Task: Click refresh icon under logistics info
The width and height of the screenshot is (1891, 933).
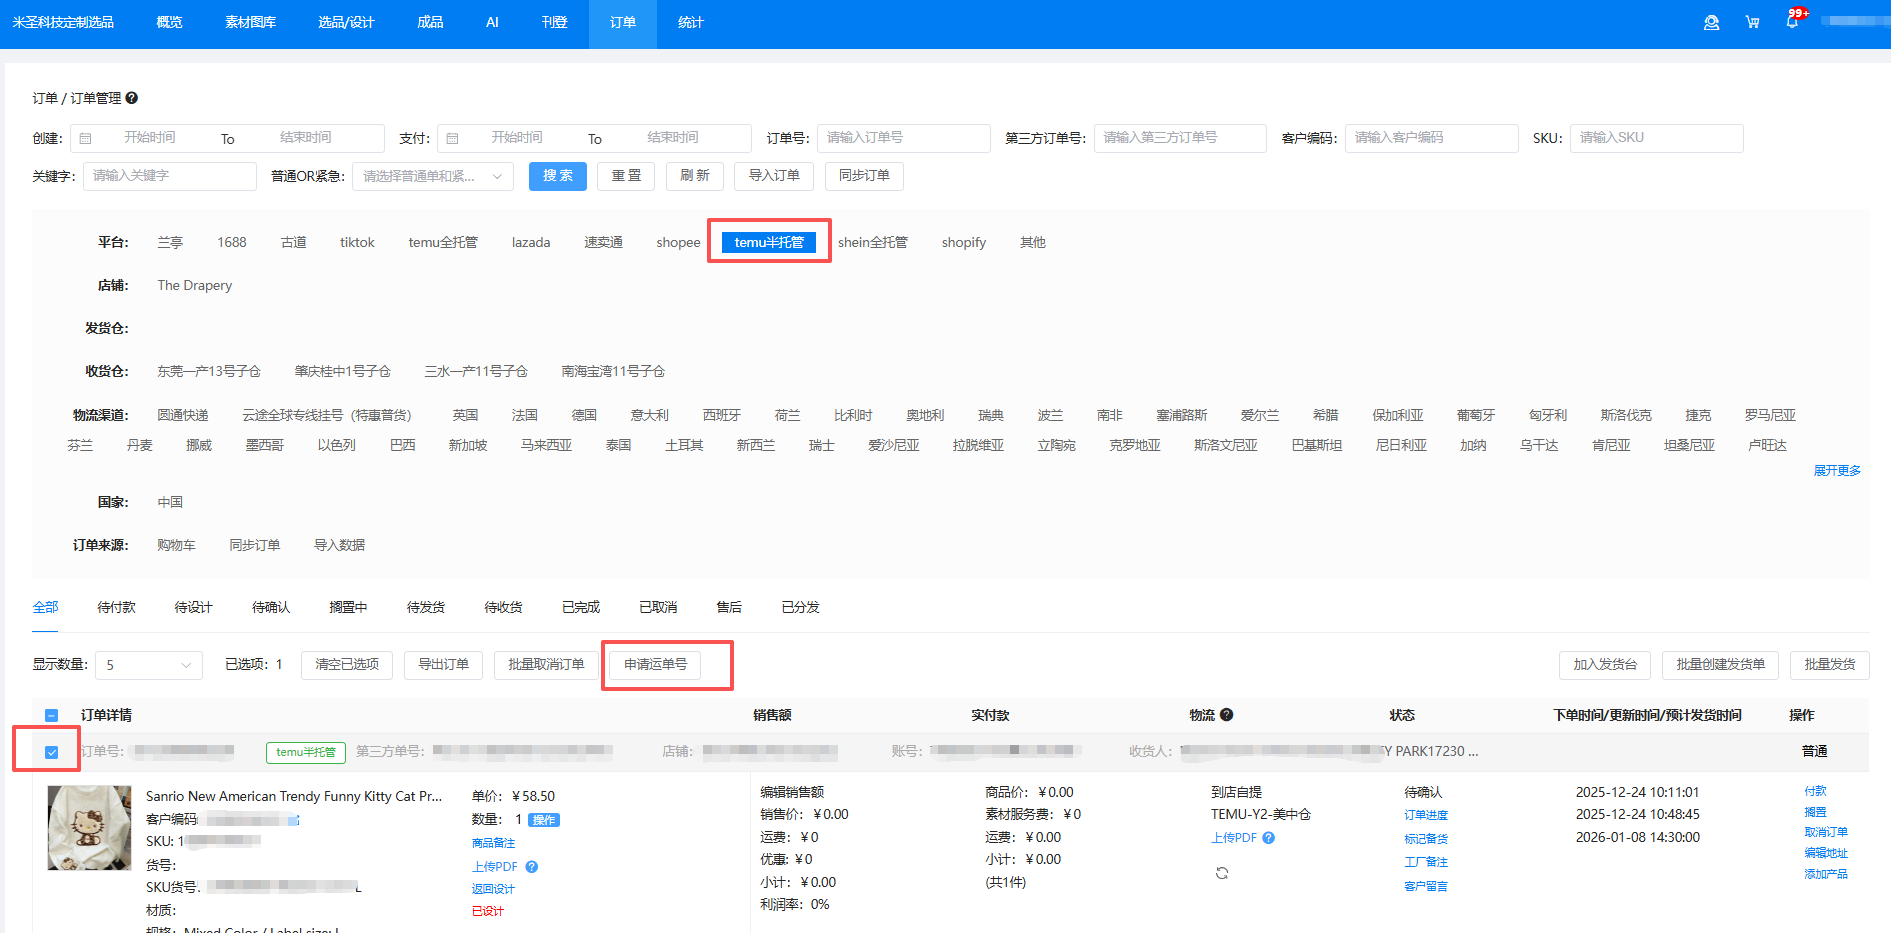Action: click(1222, 873)
